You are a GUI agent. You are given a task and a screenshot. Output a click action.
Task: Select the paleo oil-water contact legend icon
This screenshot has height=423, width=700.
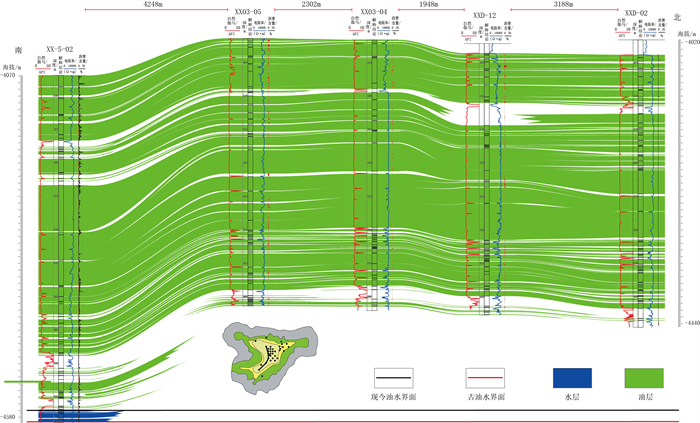(x=485, y=378)
